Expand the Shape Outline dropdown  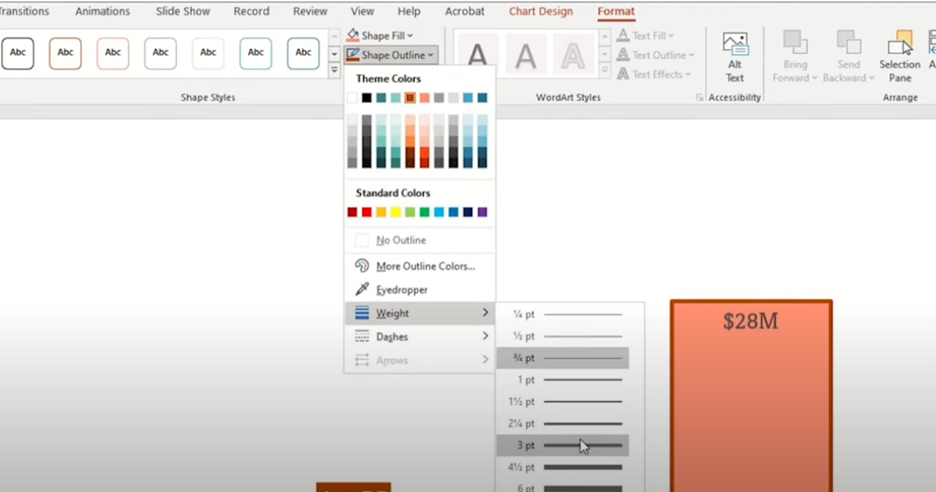[x=430, y=55]
